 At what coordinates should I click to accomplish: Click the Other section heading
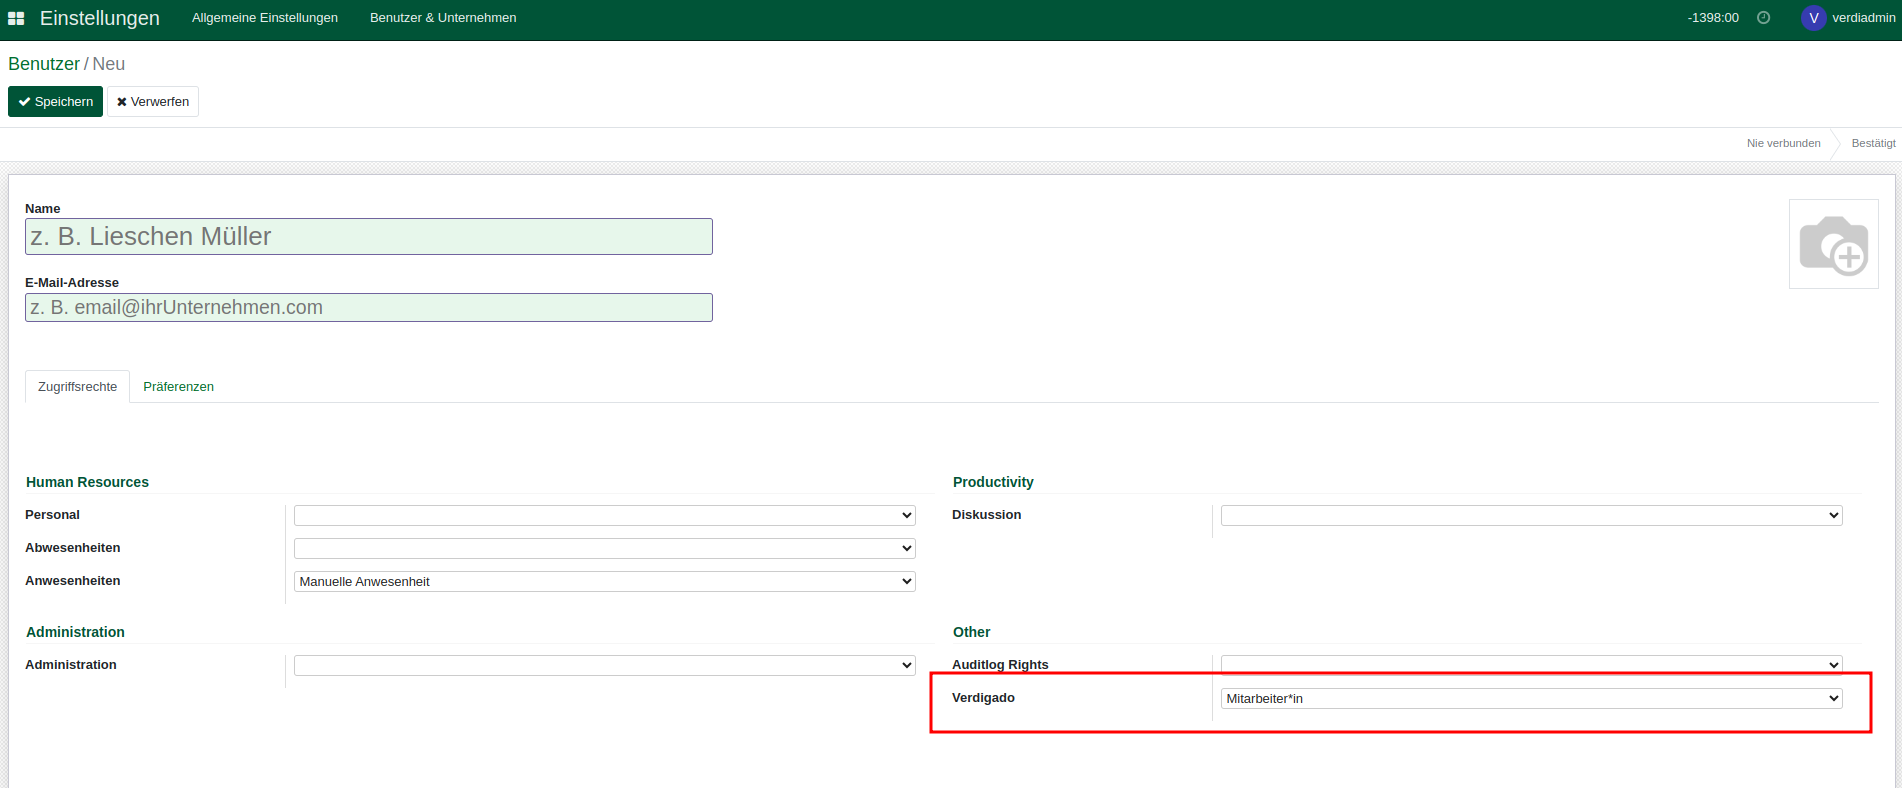971,632
